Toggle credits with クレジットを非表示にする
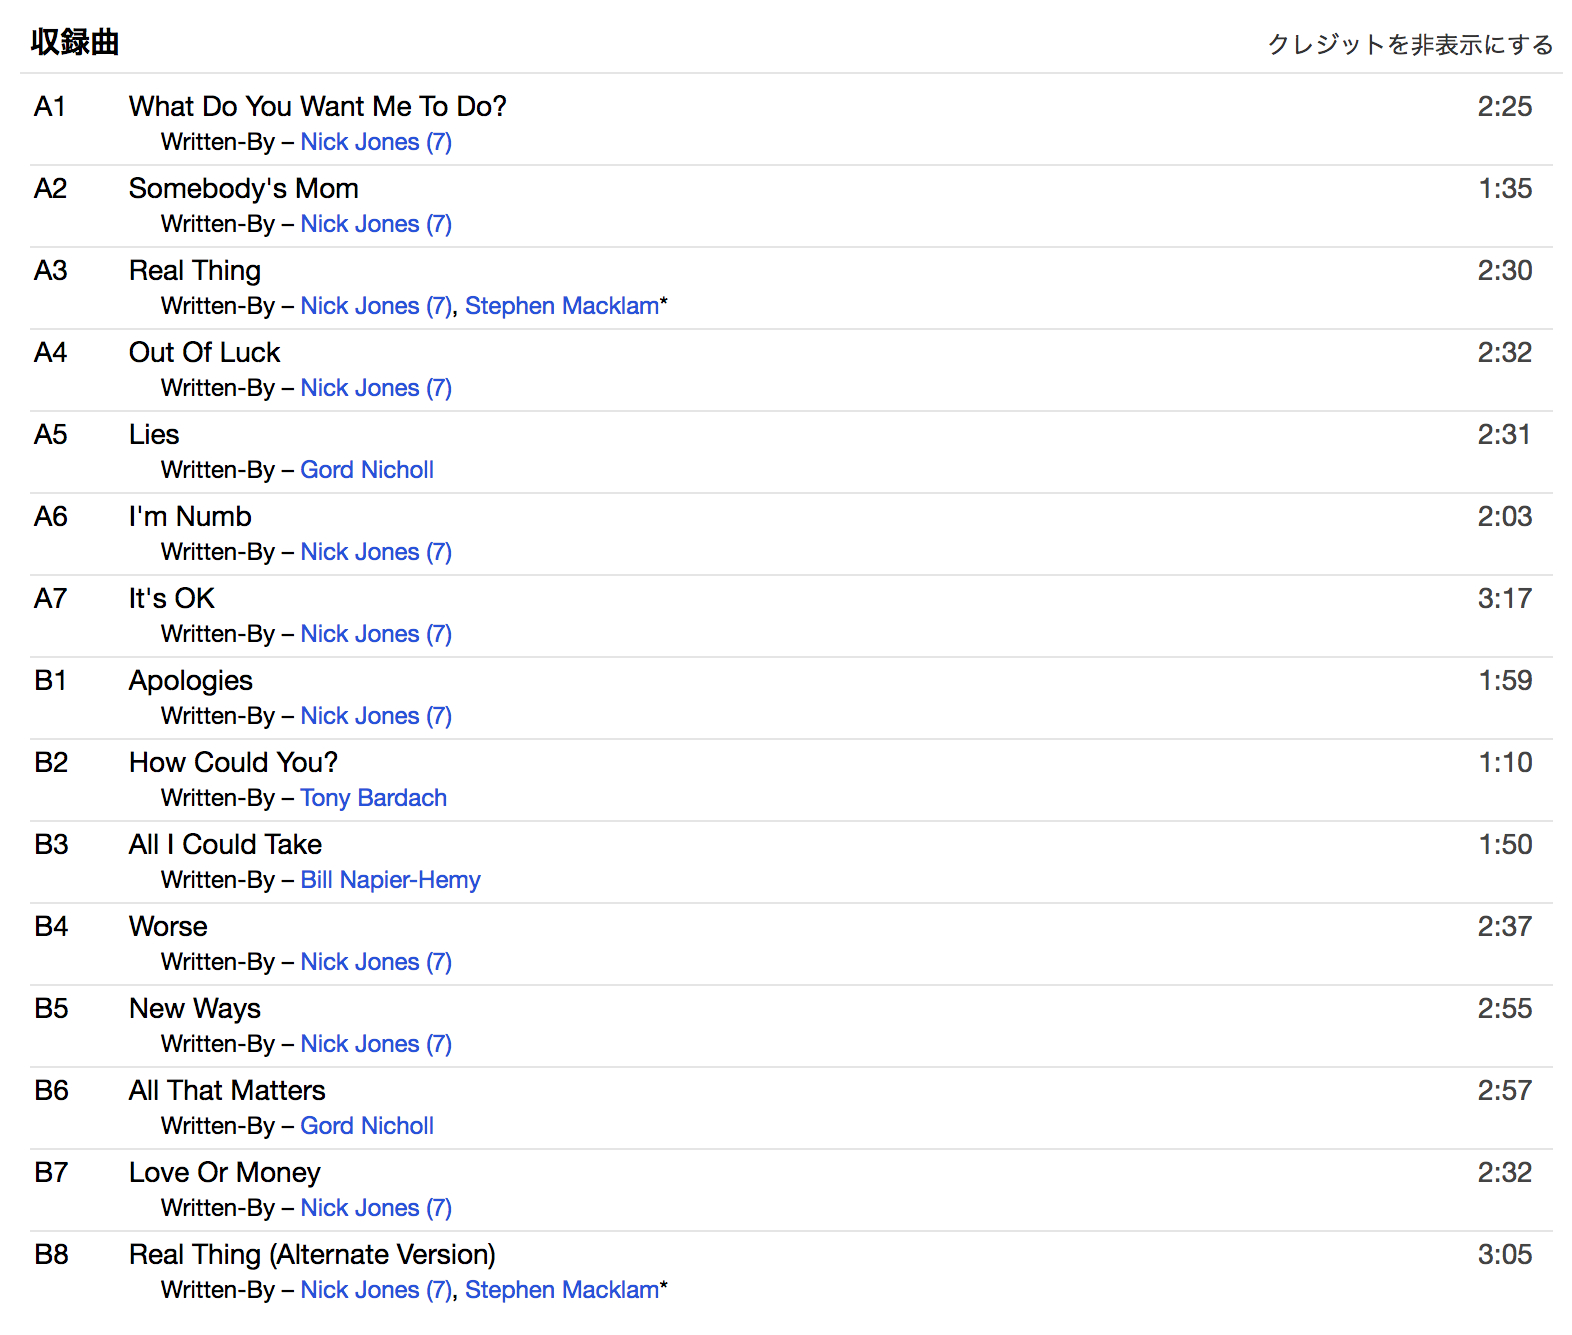This screenshot has width=1572, height=1335. tap(1409, 45)
